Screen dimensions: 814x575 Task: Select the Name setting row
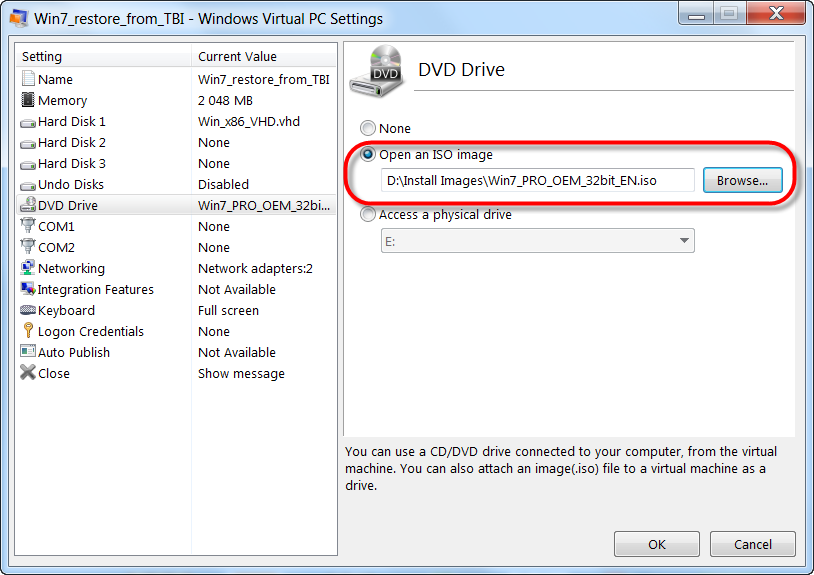(177, 79)
